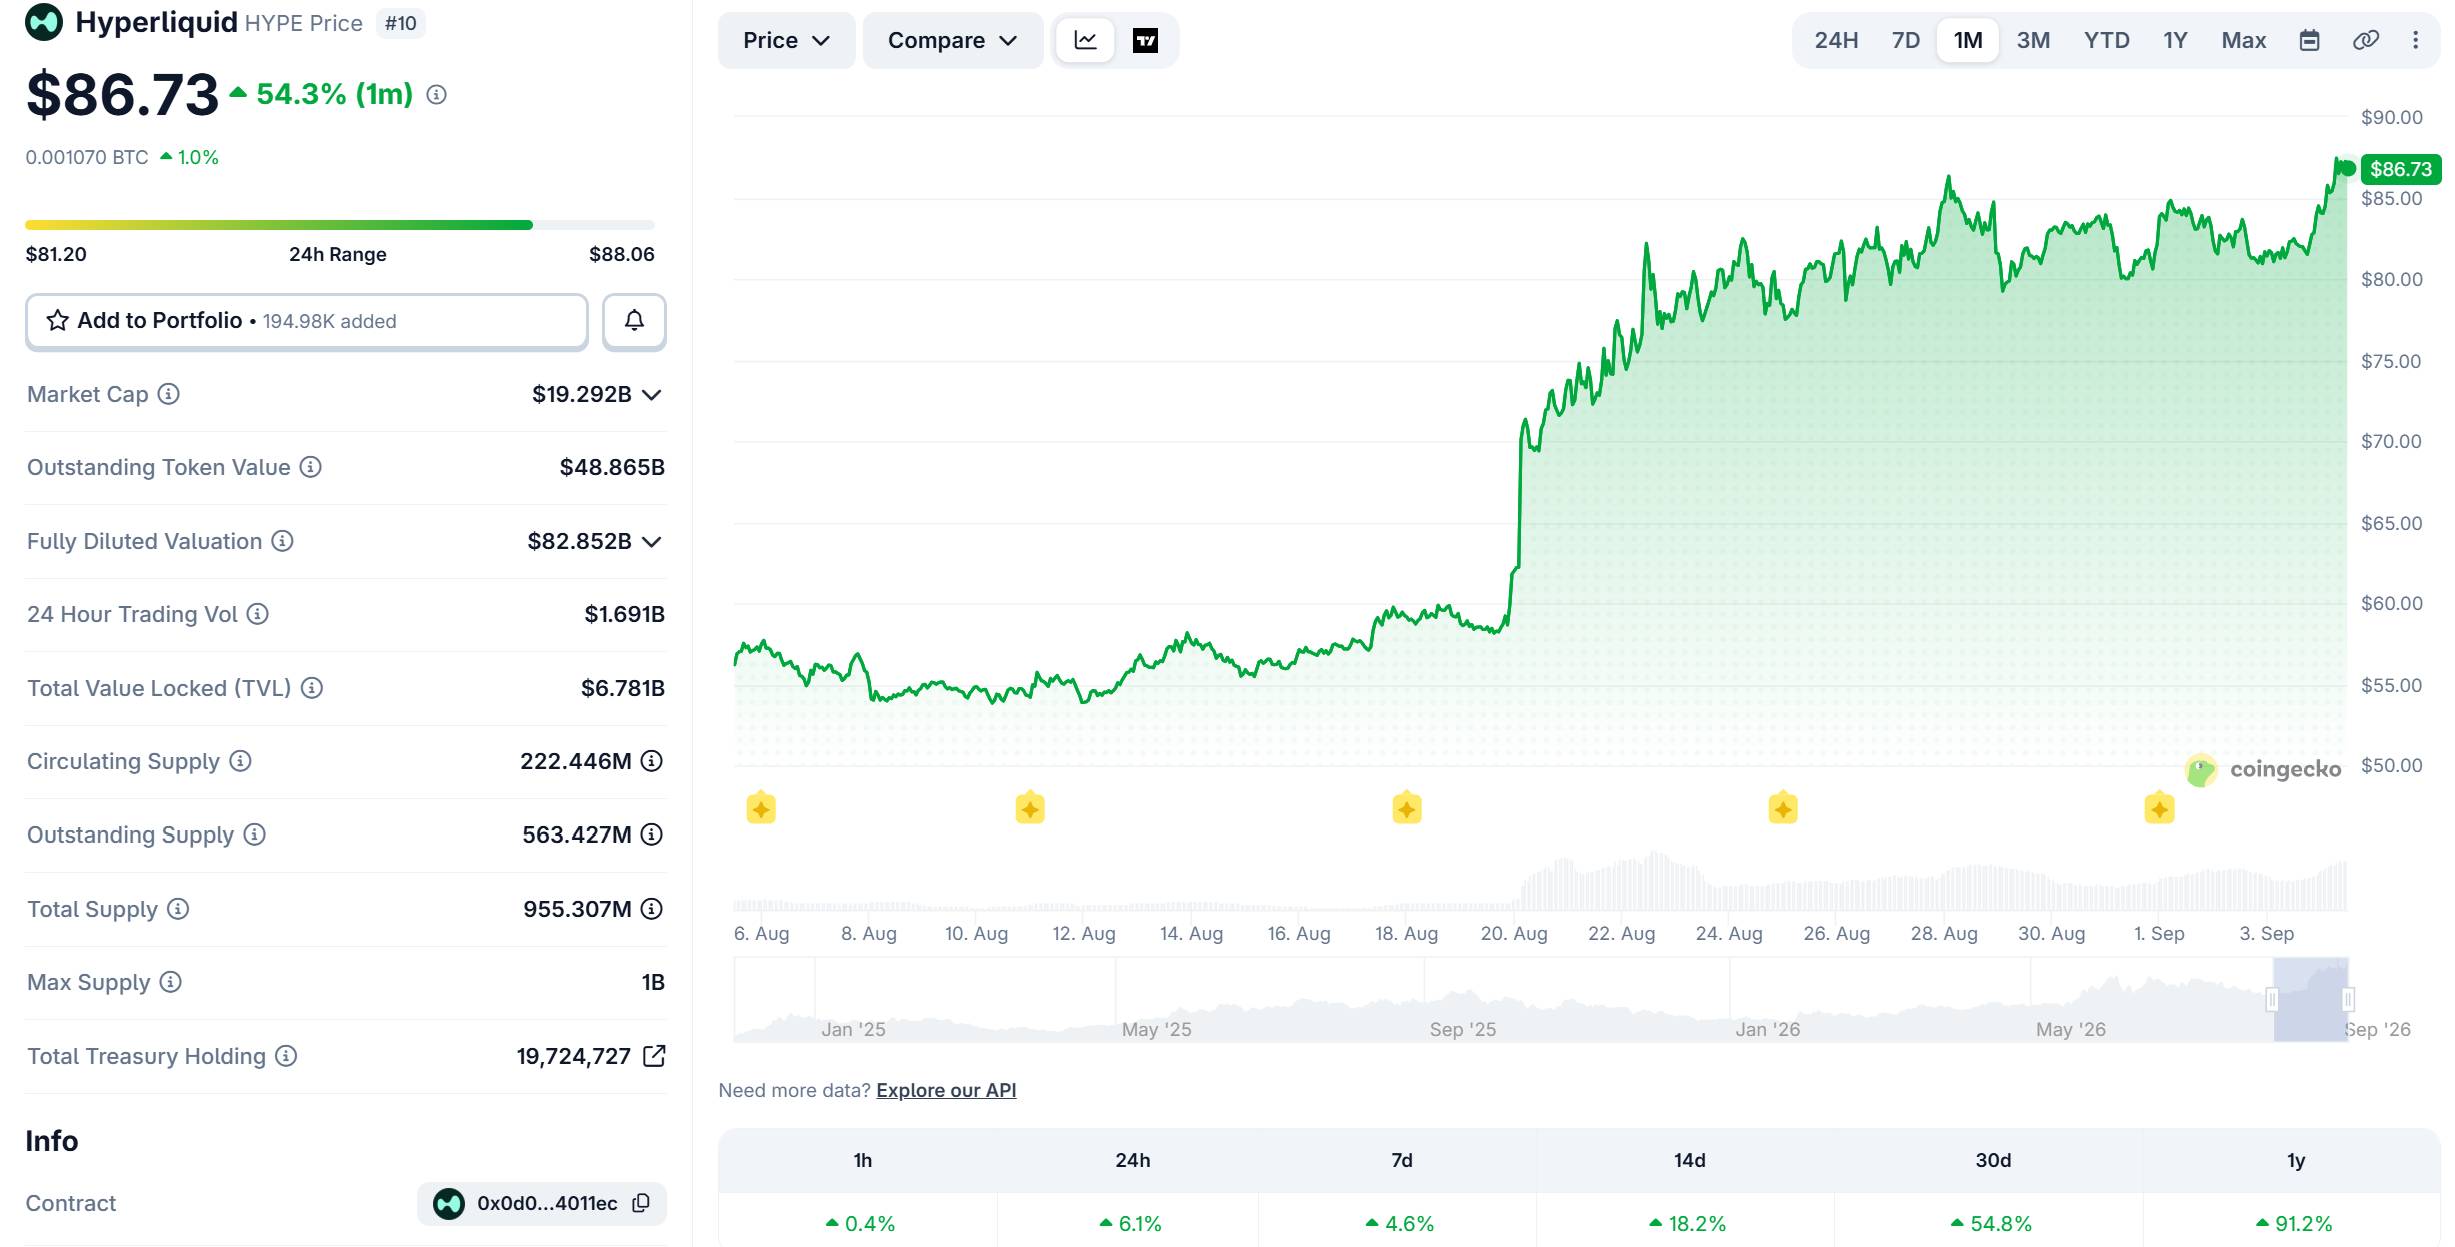Image resolution: width=2455 pixels, height=1247 pixels.
Task: Click news marker near 6. Aug
Action: pos(761,808)
